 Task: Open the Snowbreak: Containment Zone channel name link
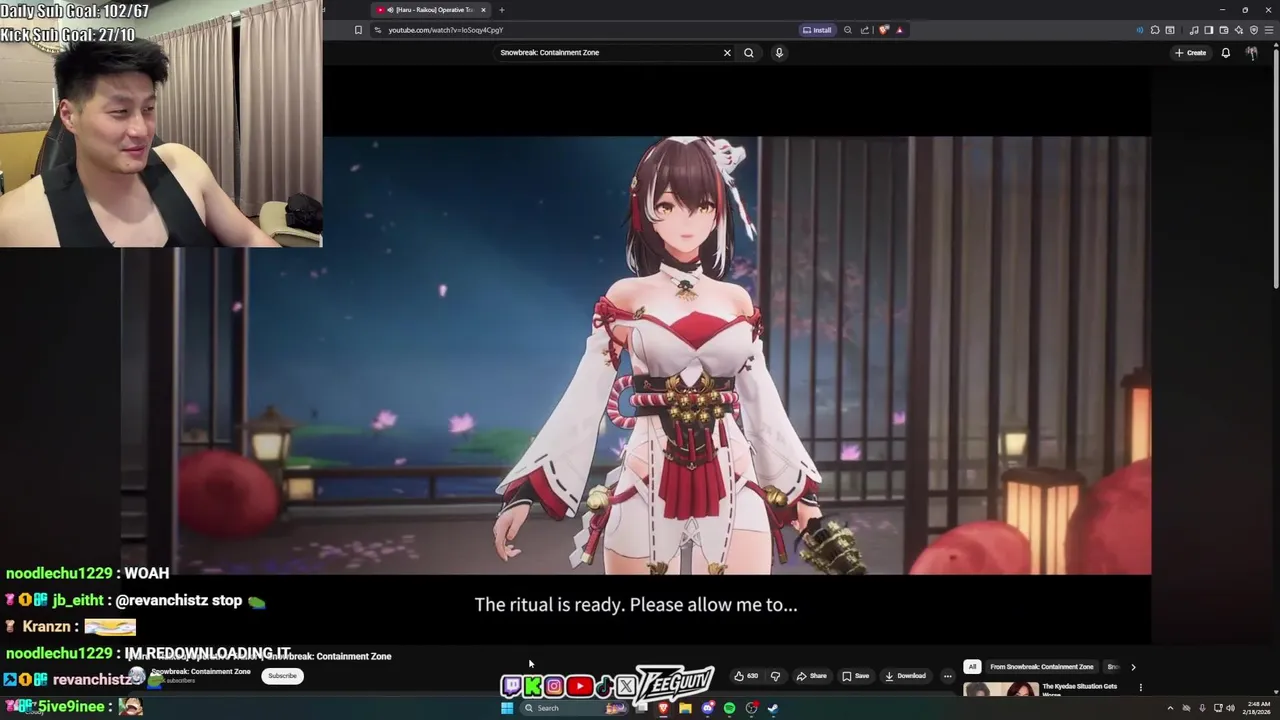pos(201,672)
